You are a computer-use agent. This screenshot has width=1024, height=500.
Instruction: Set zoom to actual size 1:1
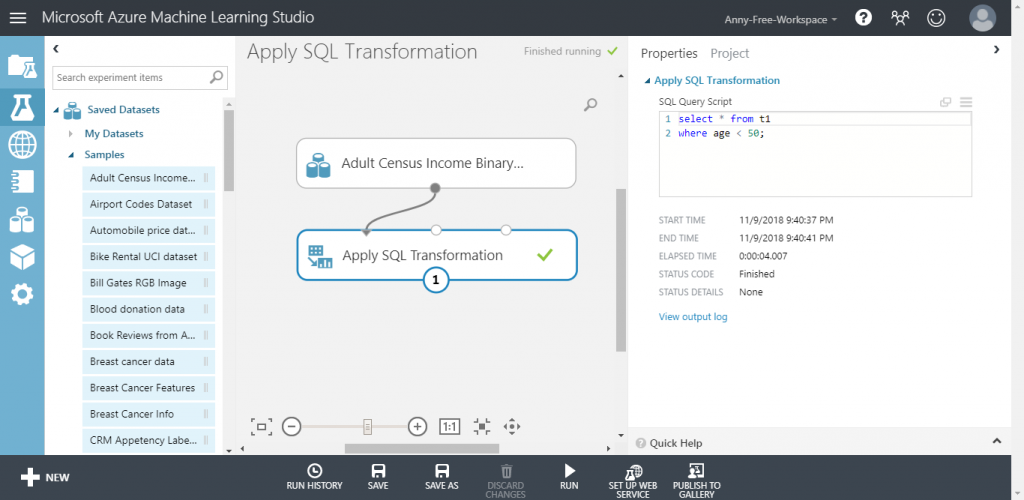tap(450, 427)
